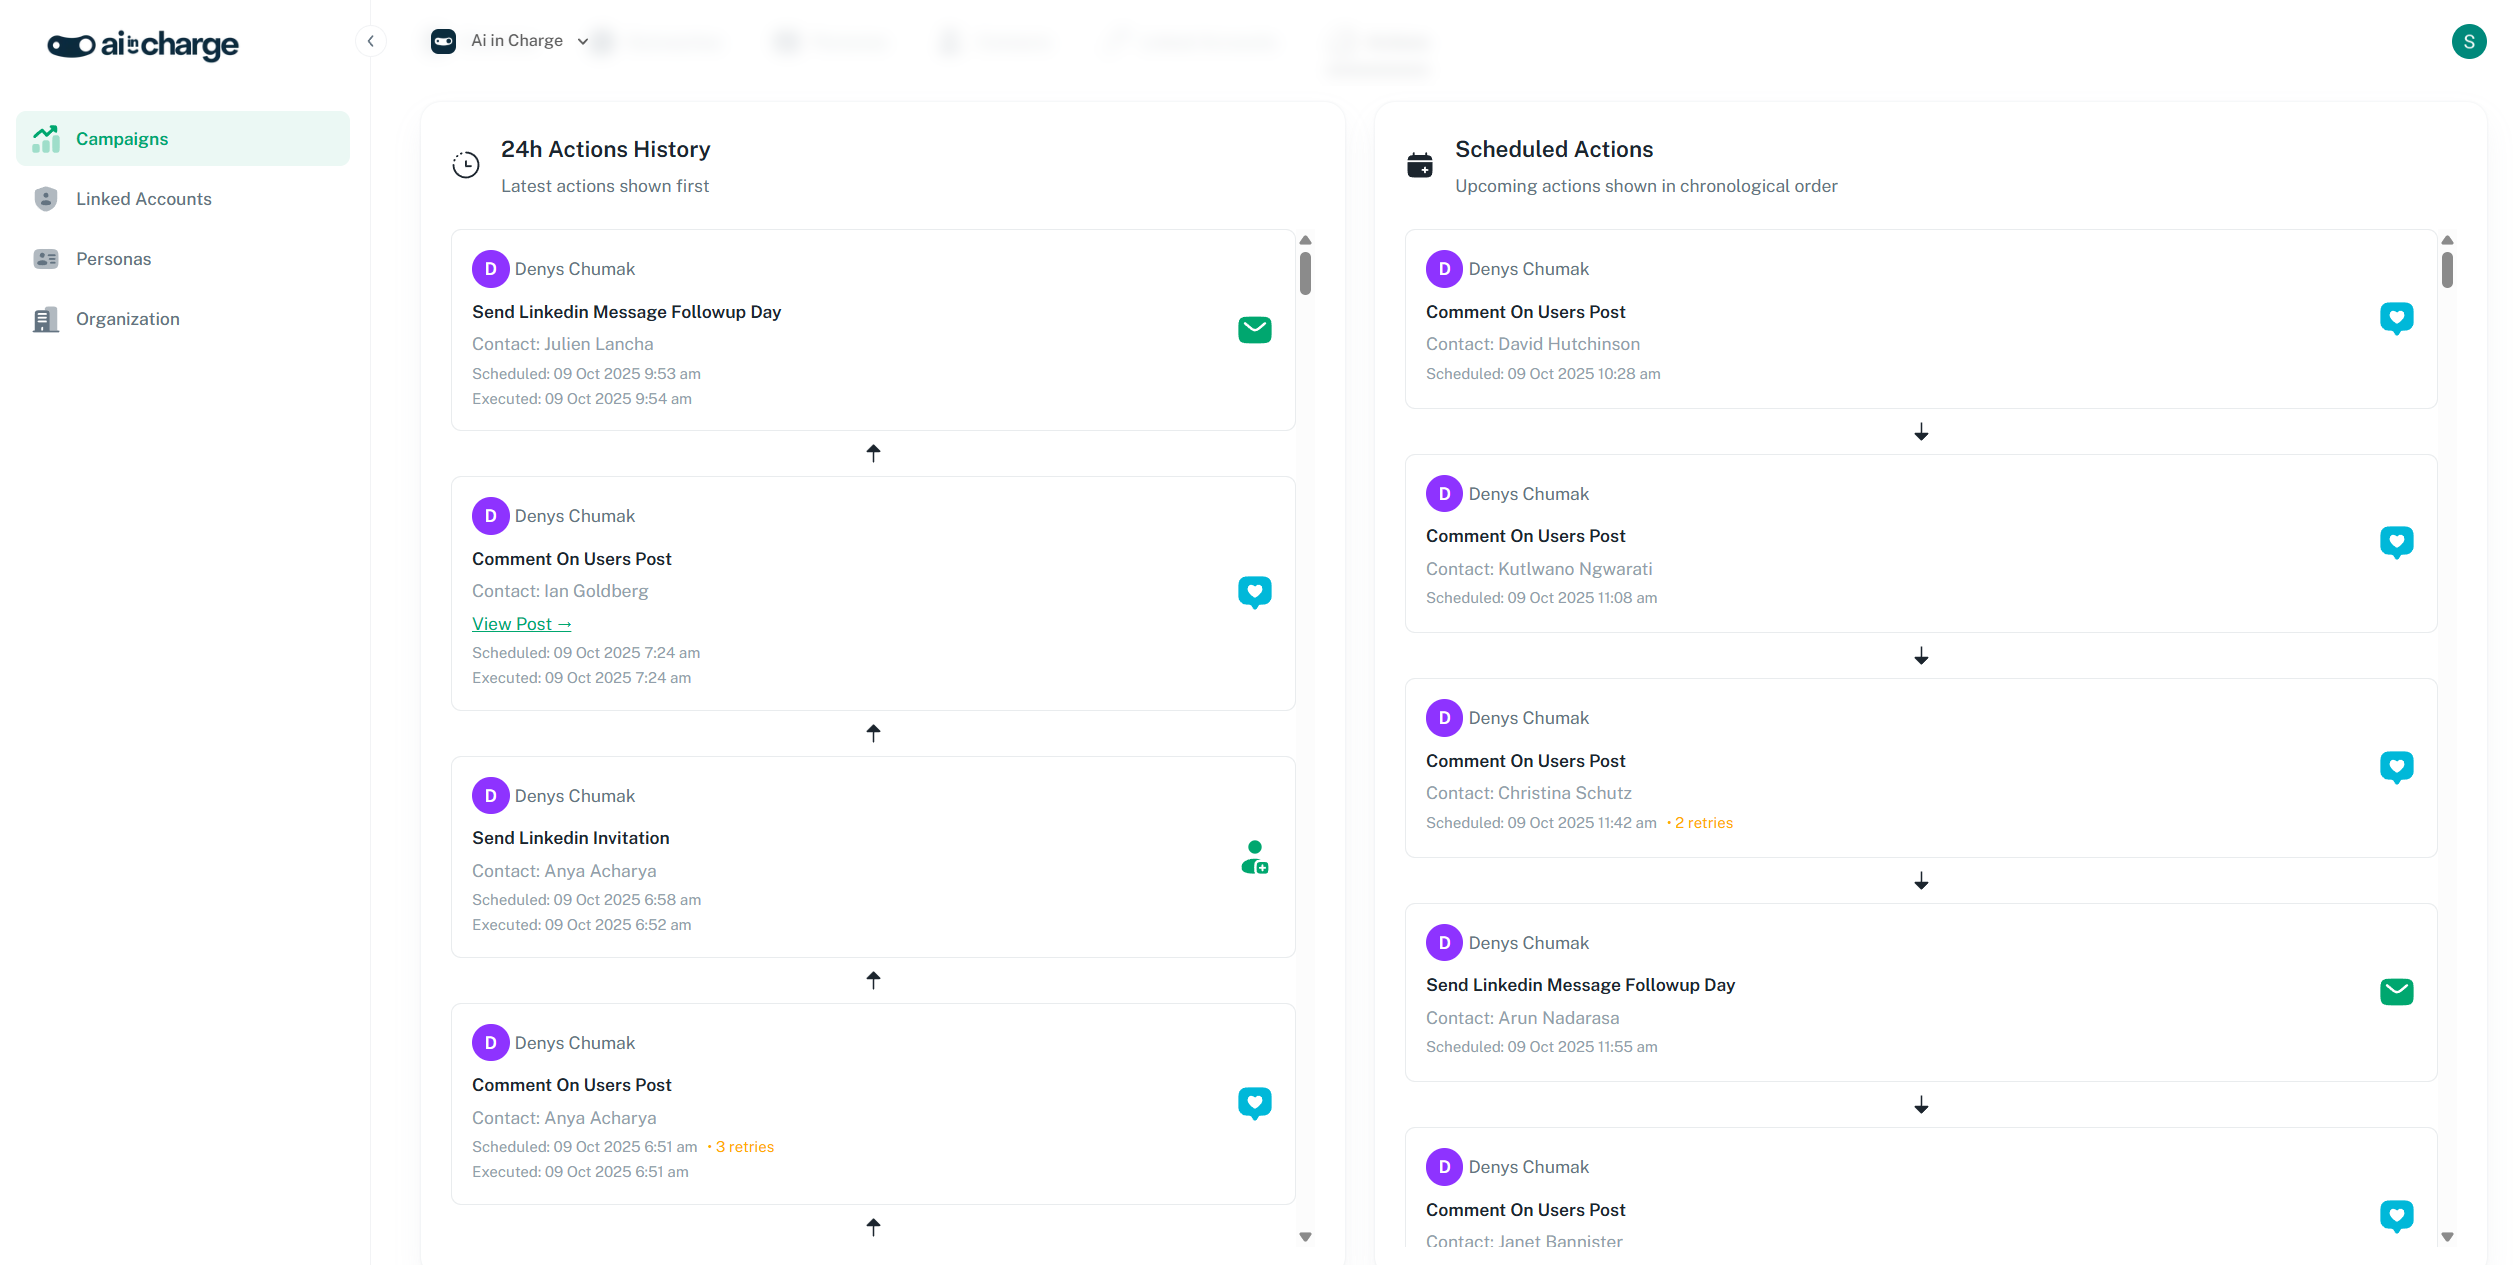Click the comment-heart icon for Christina Schutz
Image resolution: width=2520 pixels, height=1265 pixels.
click(2396, 767)
